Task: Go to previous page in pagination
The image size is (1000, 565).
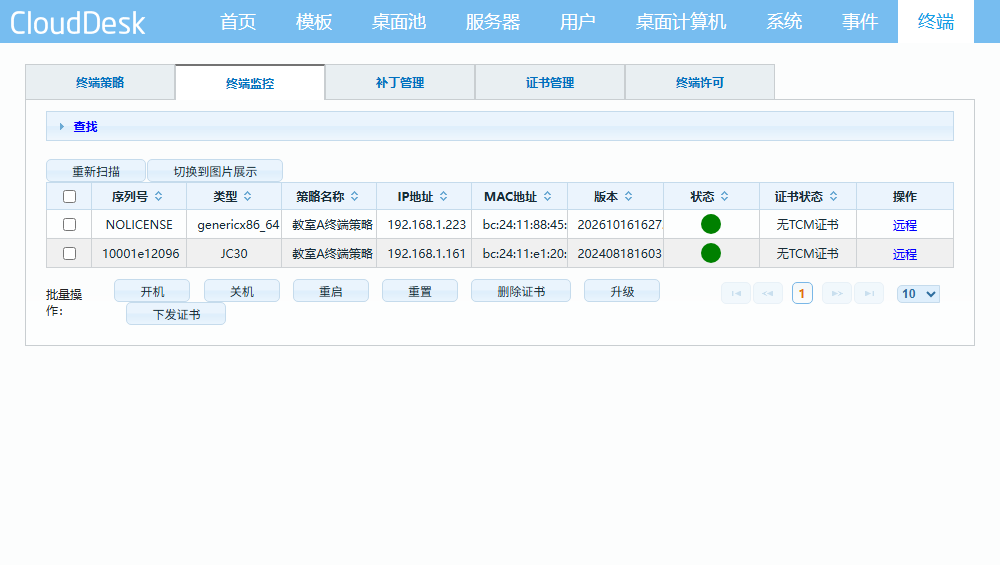Action: point(768,293)
